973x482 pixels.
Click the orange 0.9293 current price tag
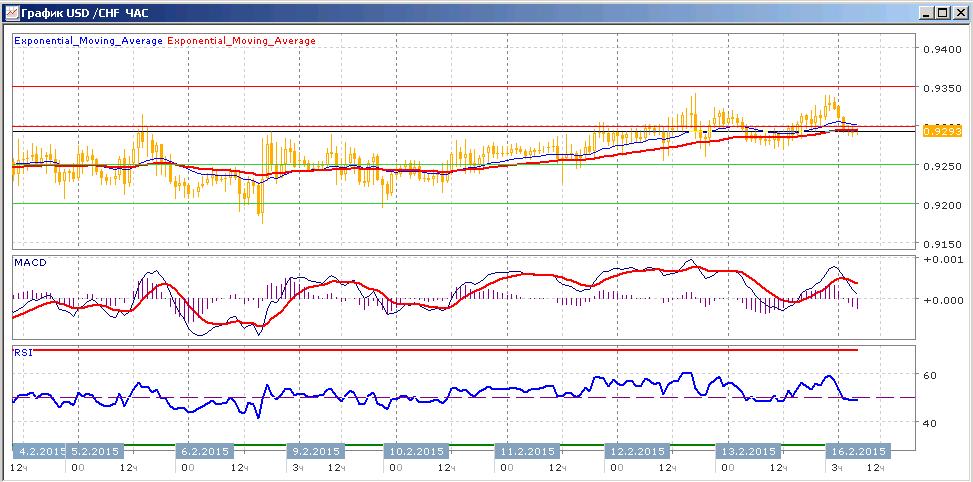tap(943, 132)
